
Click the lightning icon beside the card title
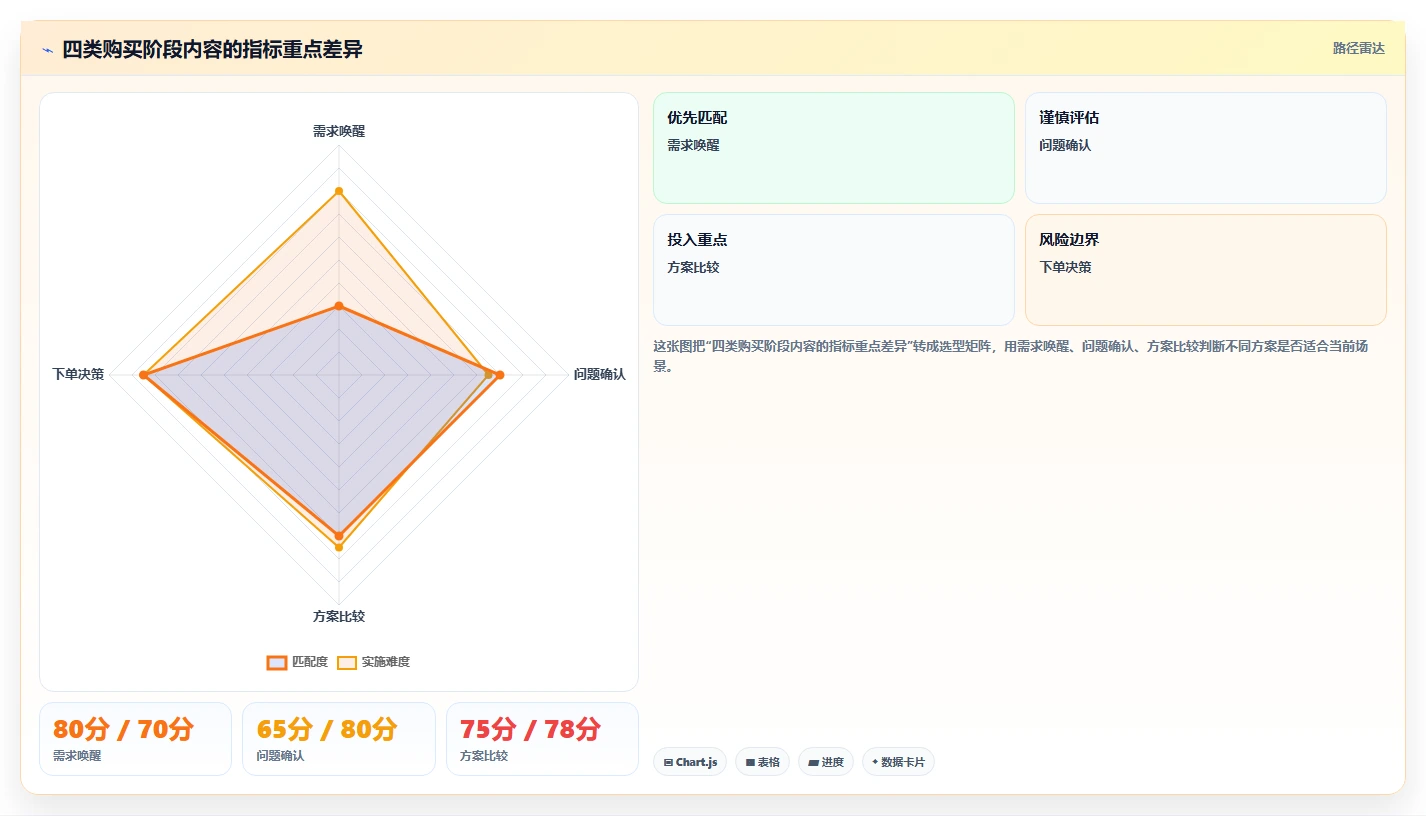[x=47, y=50]
